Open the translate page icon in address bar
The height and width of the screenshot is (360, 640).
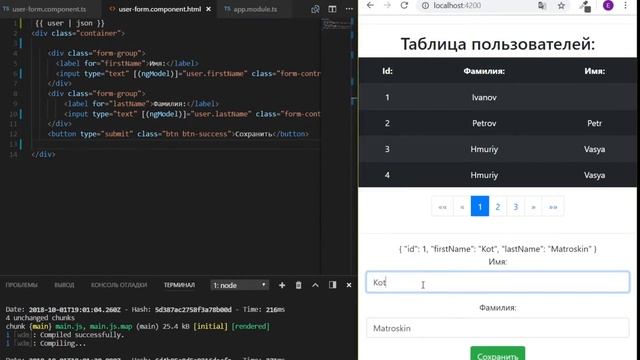click(x=542, y=6)
